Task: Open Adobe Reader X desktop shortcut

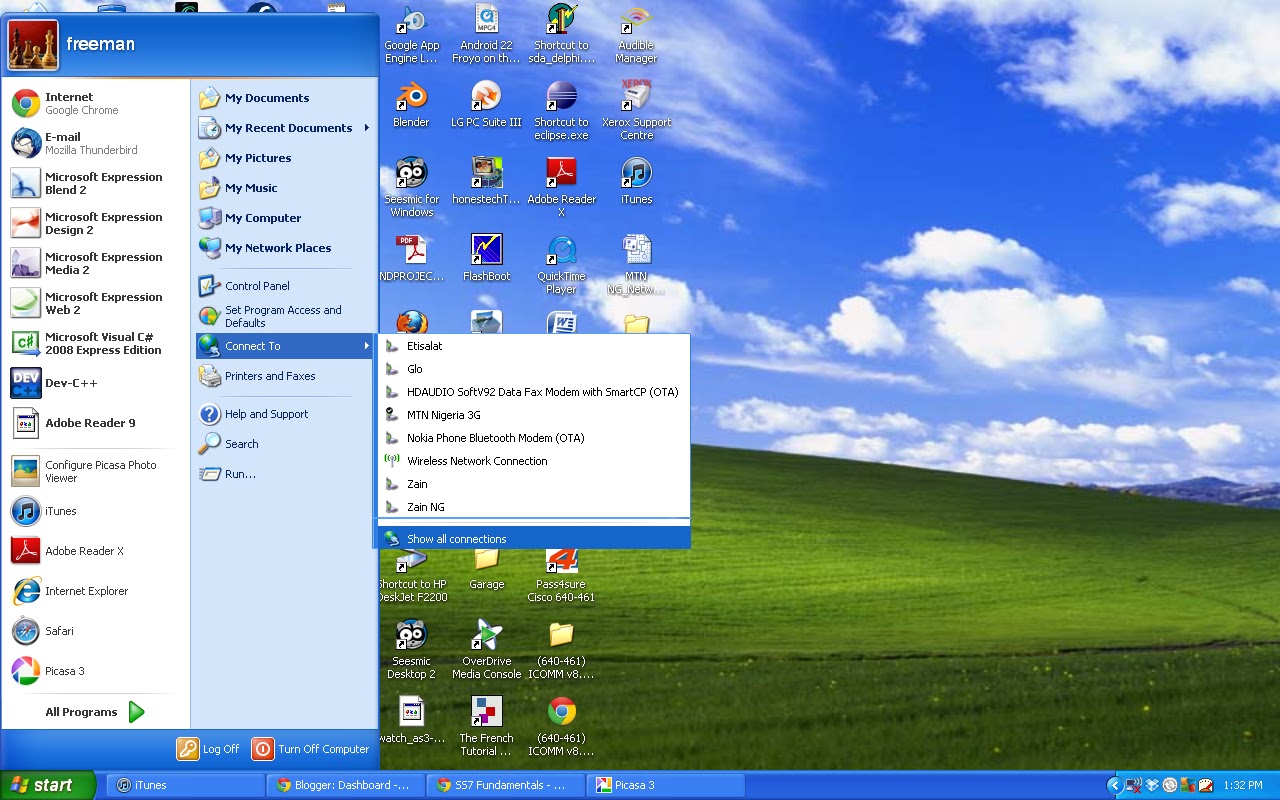Action: tap(561, 188)
